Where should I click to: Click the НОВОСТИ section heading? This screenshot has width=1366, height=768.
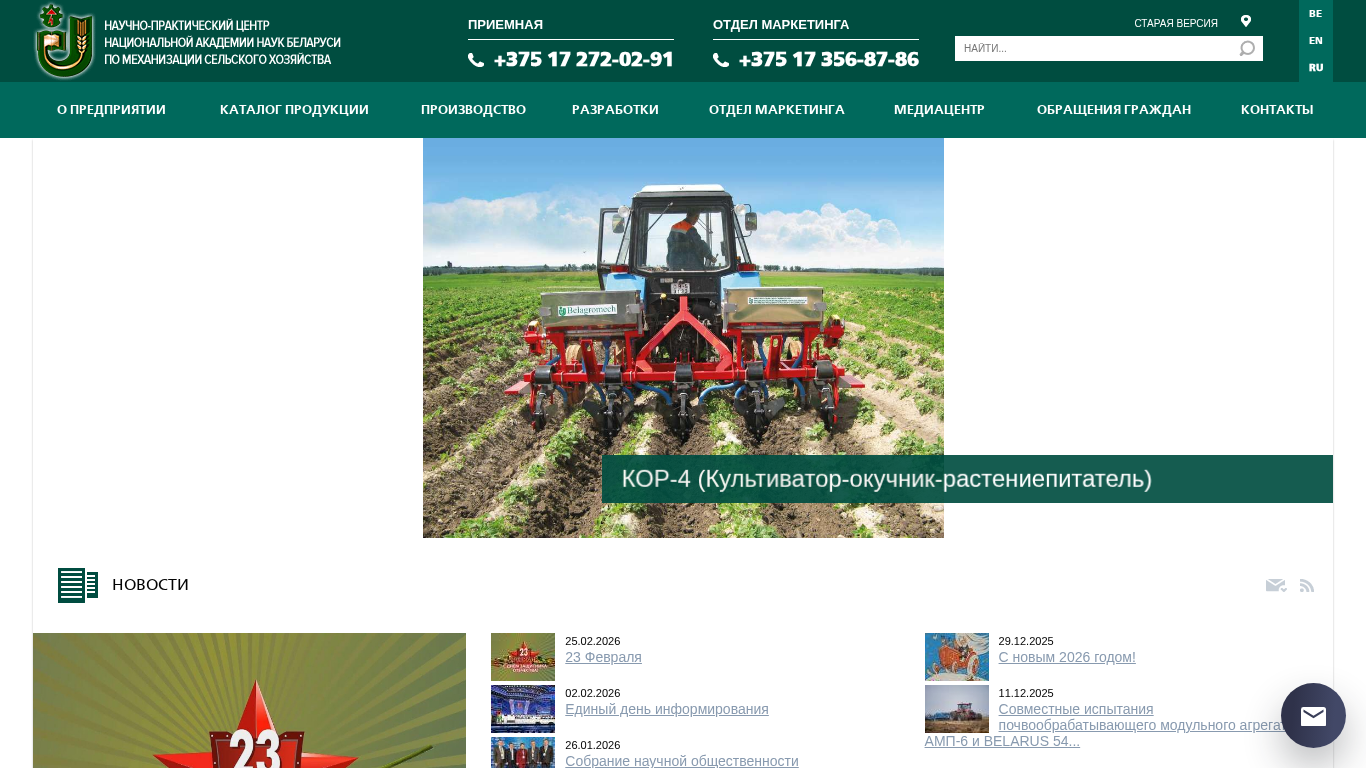pos(150,585)
